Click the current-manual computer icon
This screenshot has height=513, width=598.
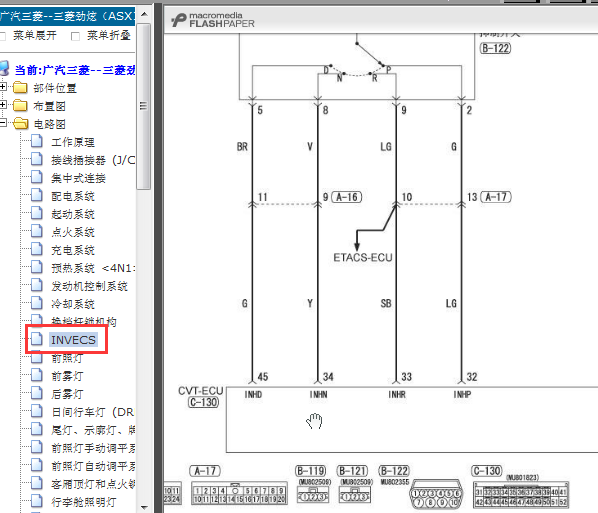tap(4, 69)
